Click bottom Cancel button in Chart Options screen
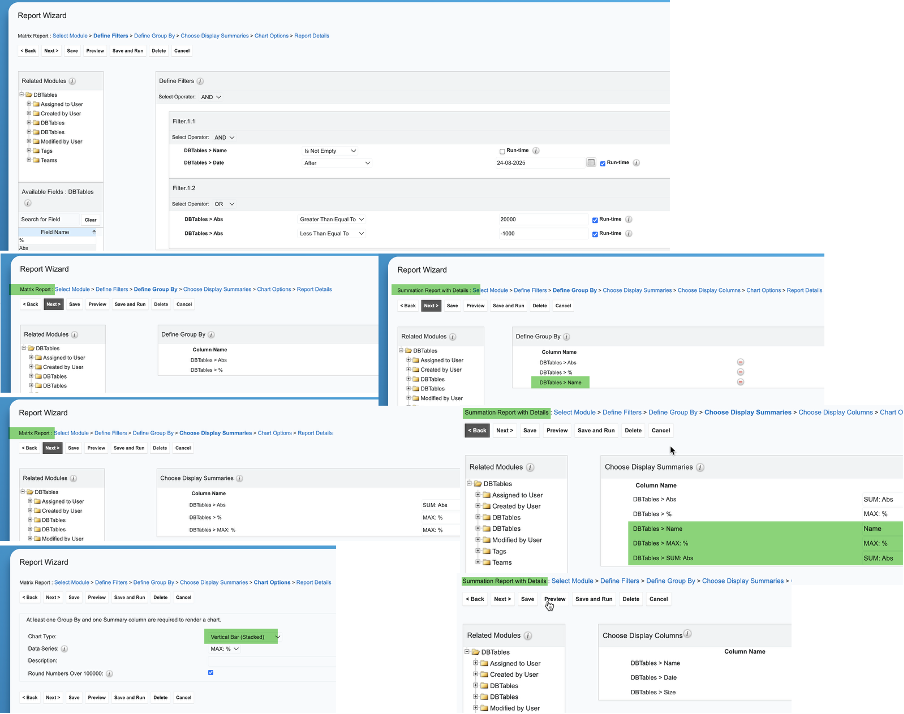The image size is (904, 714). [x=183, y=697]
